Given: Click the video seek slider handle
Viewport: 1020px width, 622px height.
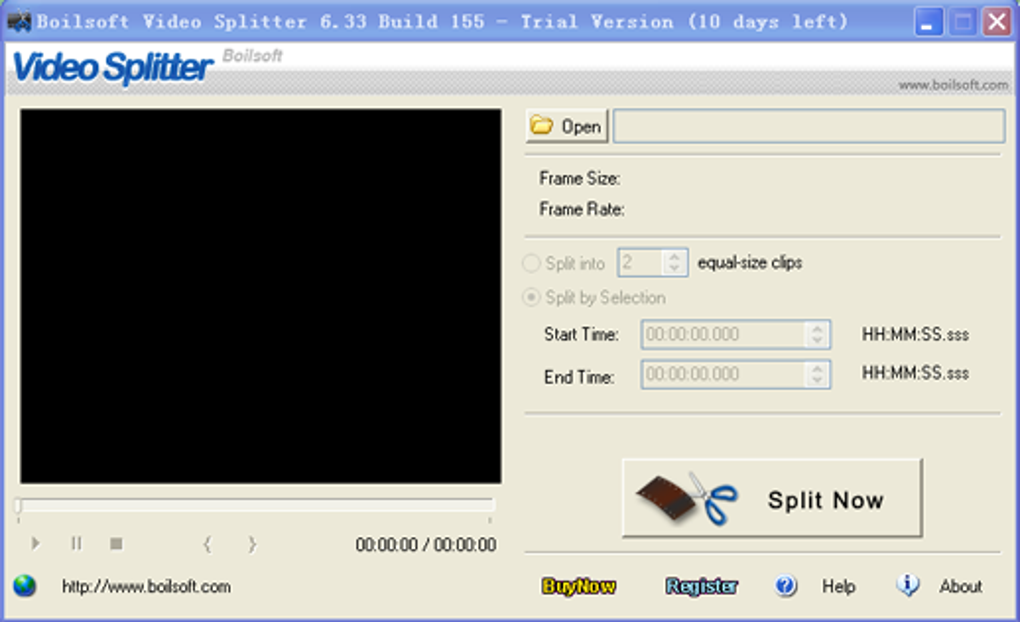Looking at the screenshot, I should (x=18, y=506).
